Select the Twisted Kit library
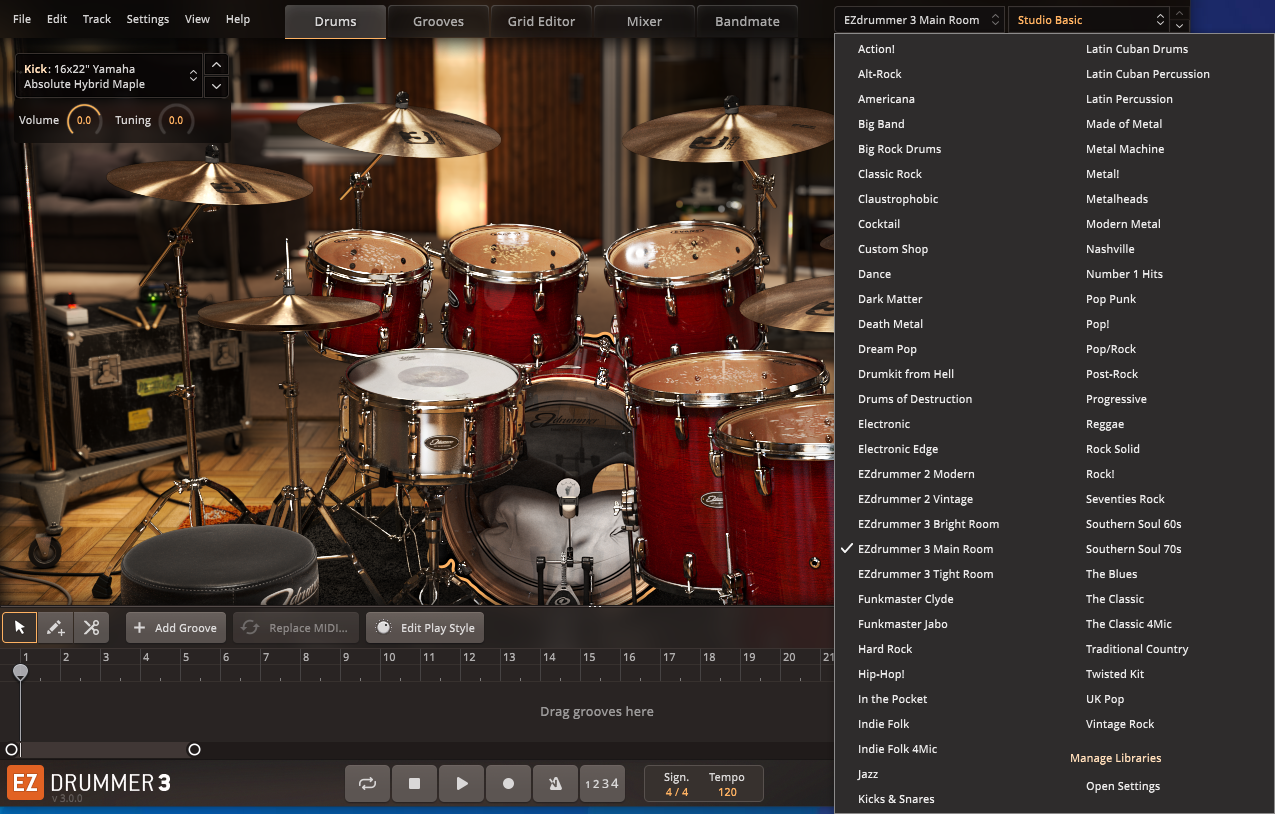Viewport: 1275px width, 814px height. [1115, 674]
